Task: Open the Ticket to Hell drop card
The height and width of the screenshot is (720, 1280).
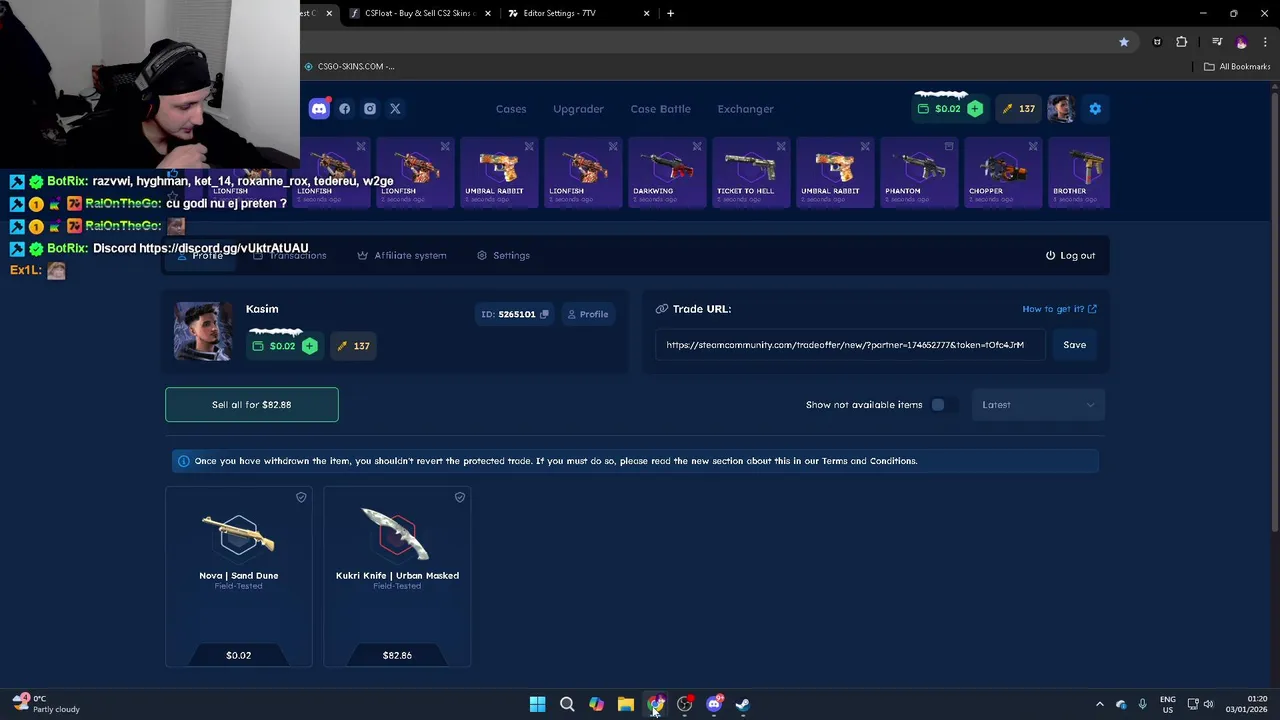Action: 749,172
